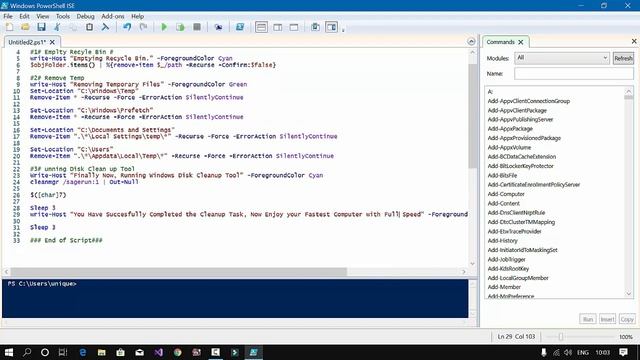Click the Copy button in Commands pane
Image resolution: width=640 pixels, height=360 pixels.
(627, 319)
